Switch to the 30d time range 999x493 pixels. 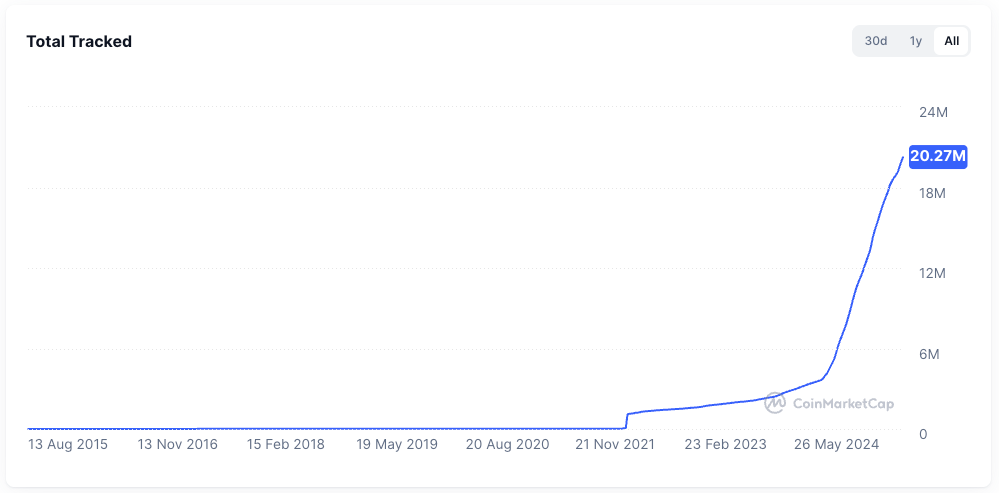876,41
